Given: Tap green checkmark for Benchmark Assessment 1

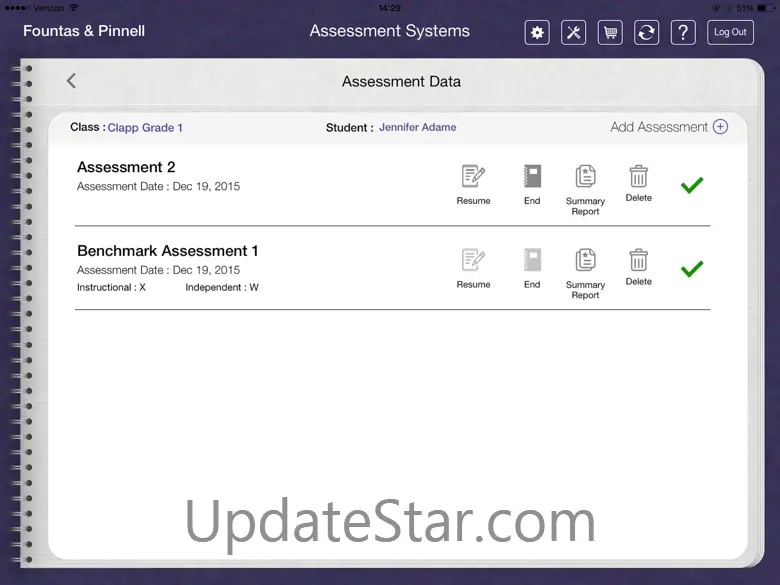Looking at the screenshot, I should point(692,269).
